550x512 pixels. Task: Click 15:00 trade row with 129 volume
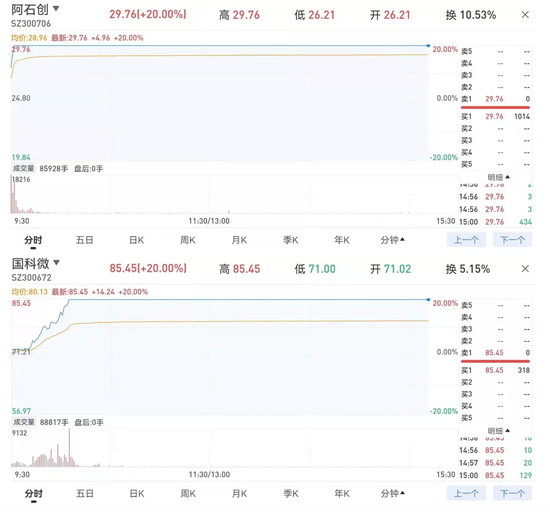[x=495, y=476]
